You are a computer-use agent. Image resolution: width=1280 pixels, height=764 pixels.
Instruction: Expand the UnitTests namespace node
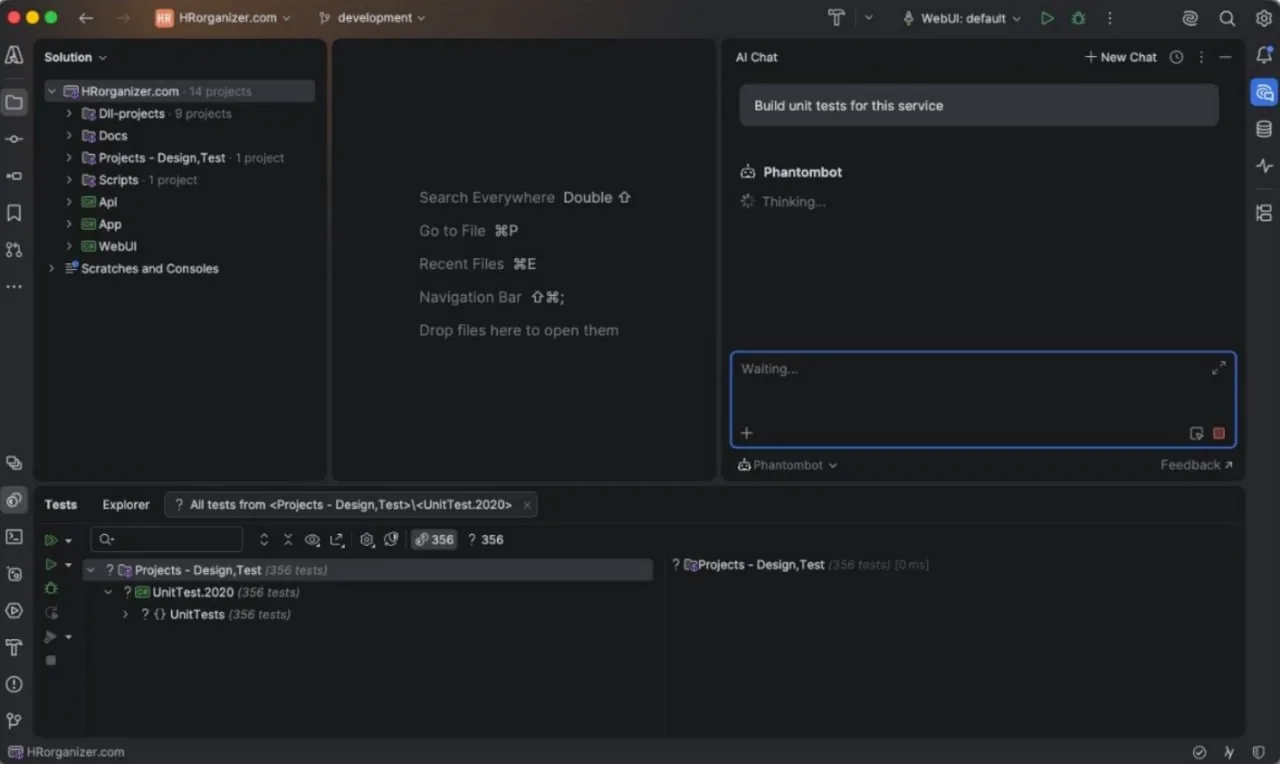(x=125, y=615)
